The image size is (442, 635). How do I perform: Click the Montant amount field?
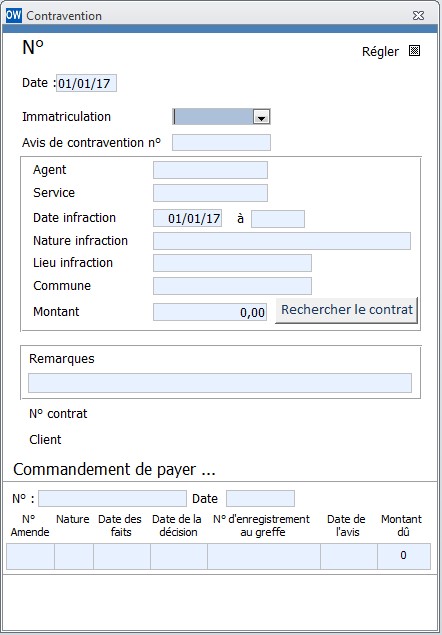click(210, 312)
